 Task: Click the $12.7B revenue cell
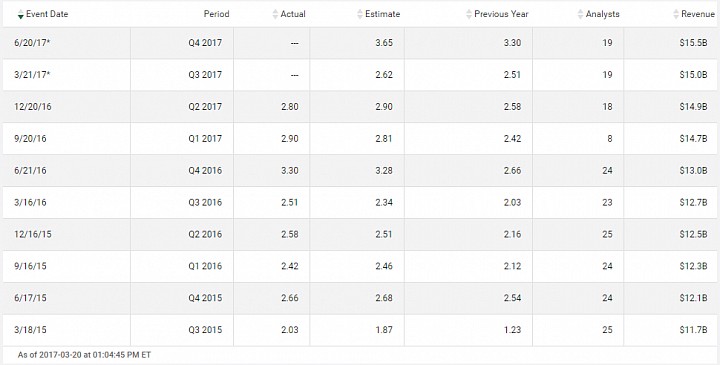(x=670, y=202)
